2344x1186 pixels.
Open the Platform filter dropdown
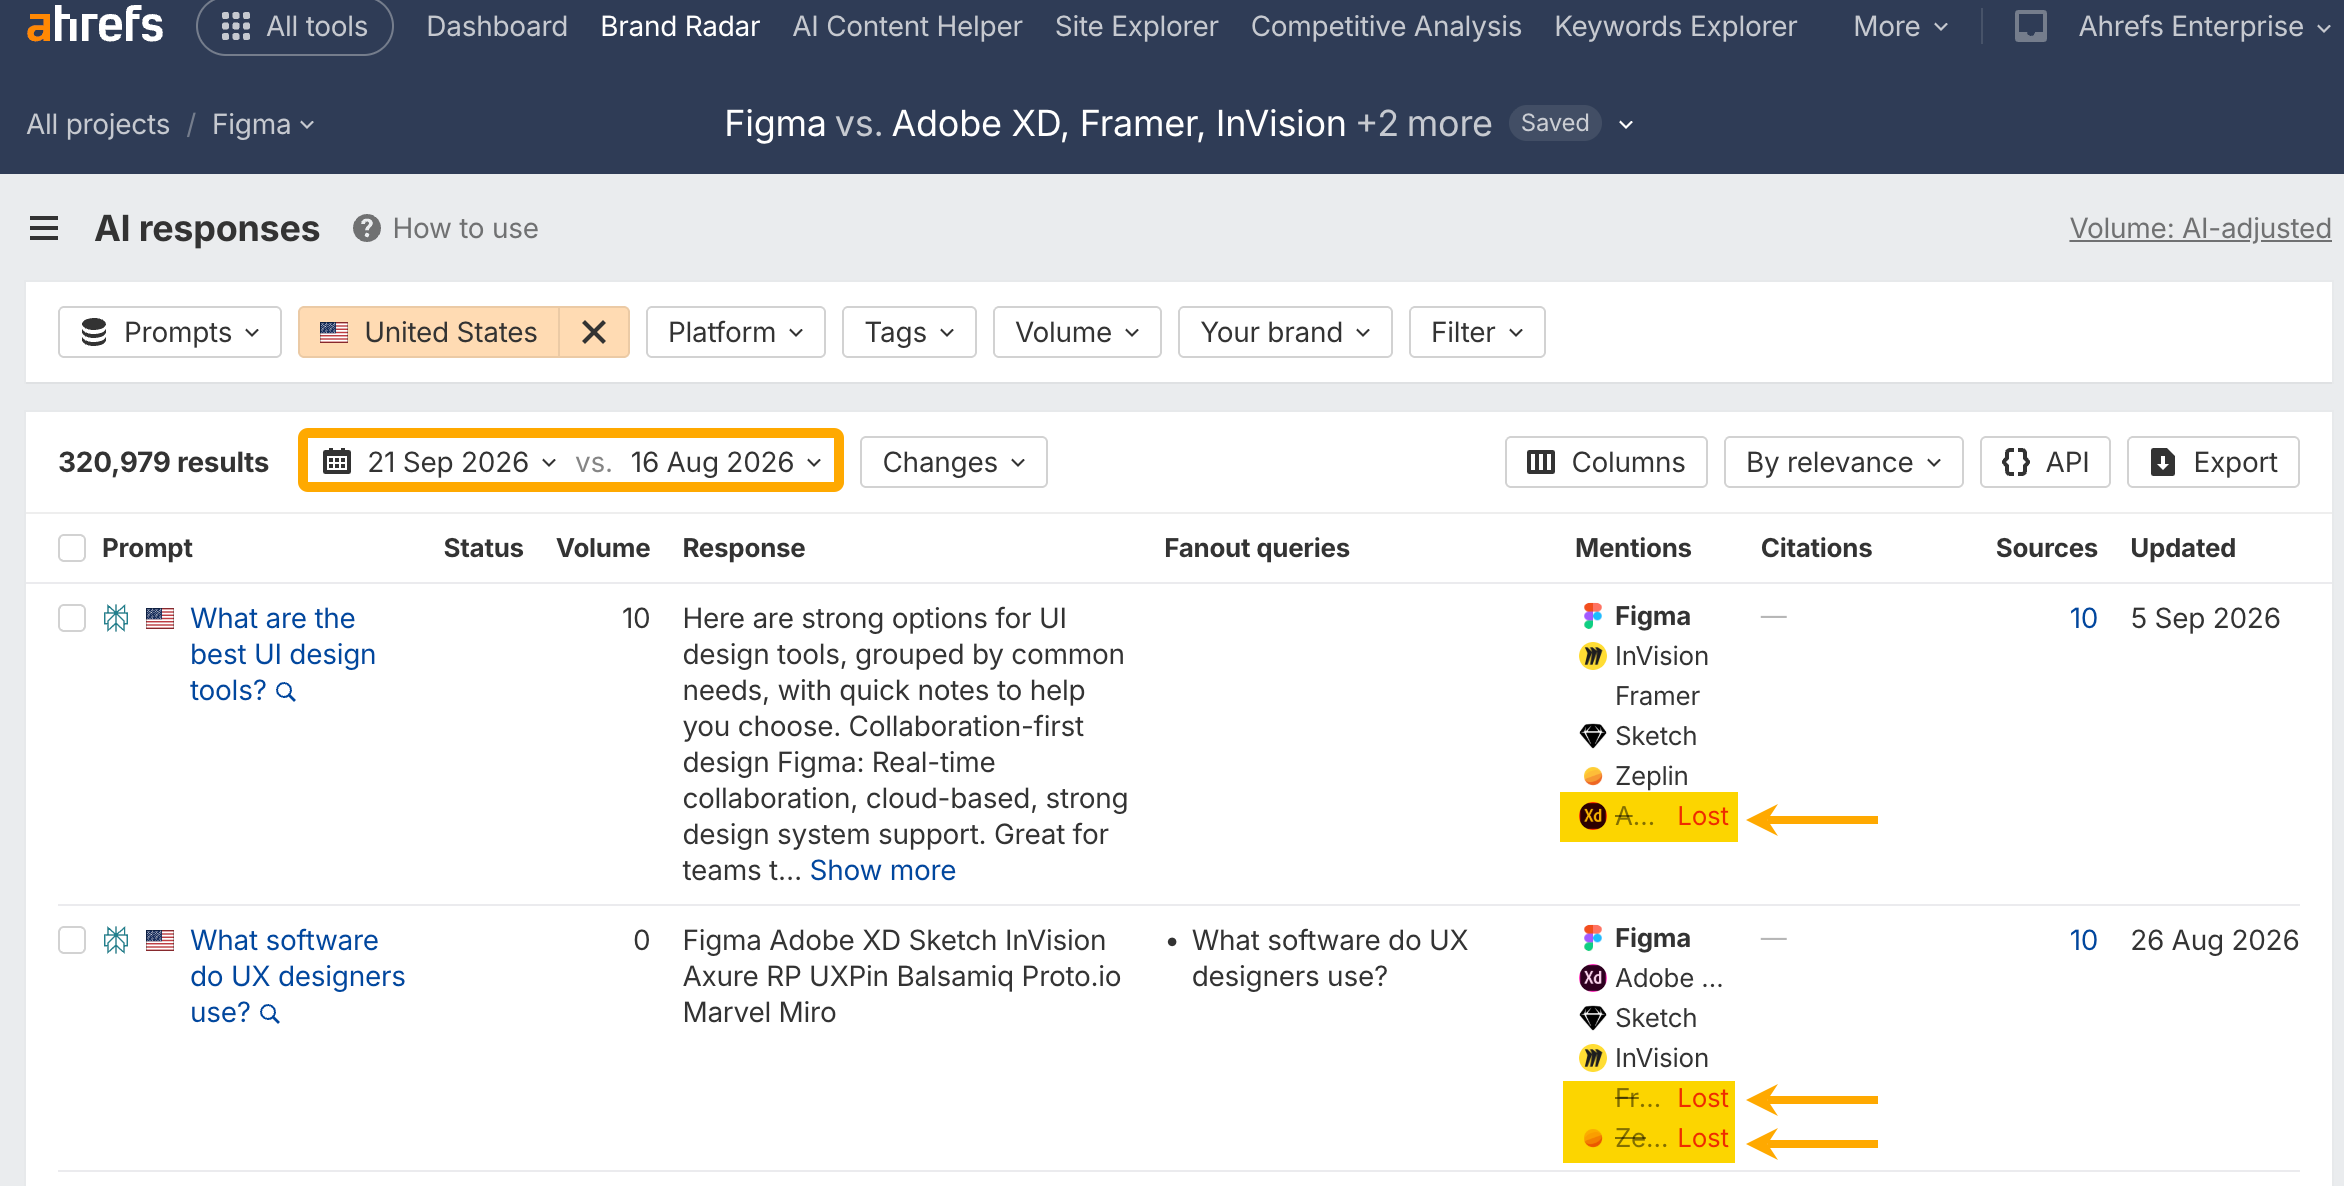[x=736, y=332]
